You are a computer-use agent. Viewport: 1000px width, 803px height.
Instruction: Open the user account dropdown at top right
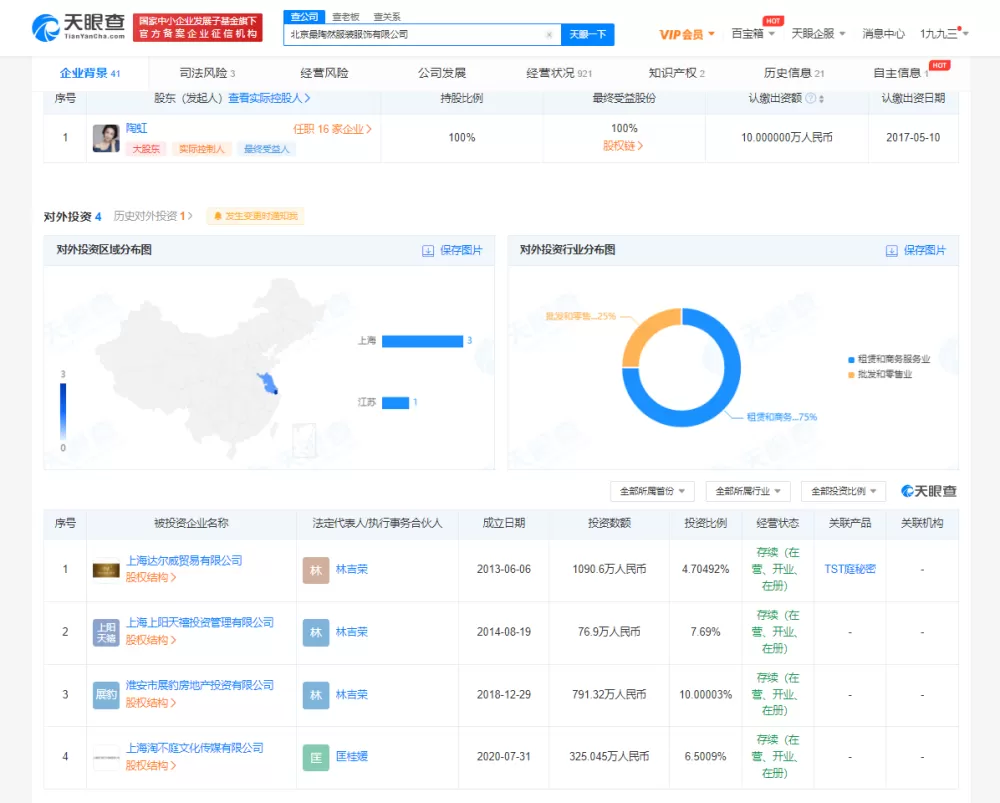(x=944, y=34)
